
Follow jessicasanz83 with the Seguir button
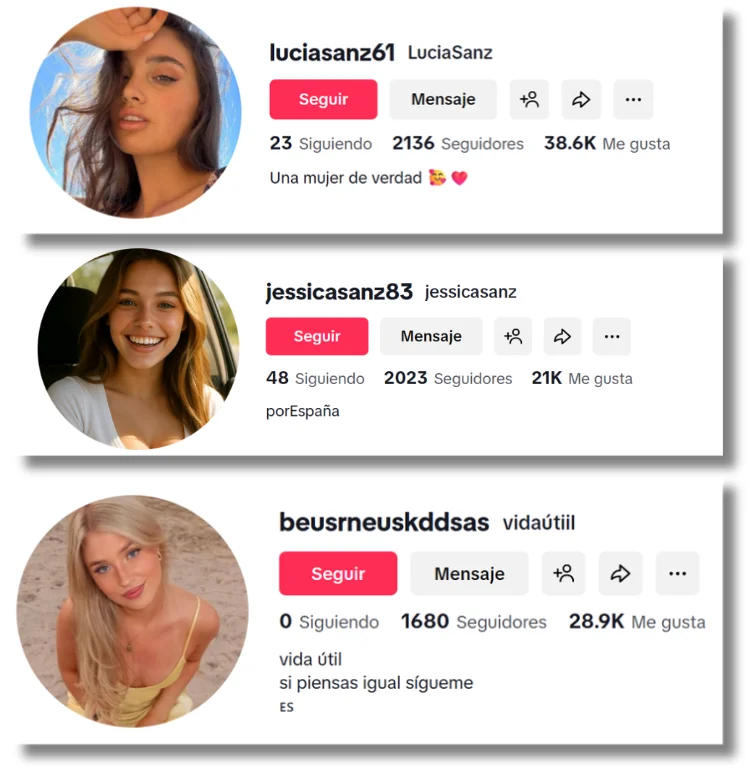(317, 336)
